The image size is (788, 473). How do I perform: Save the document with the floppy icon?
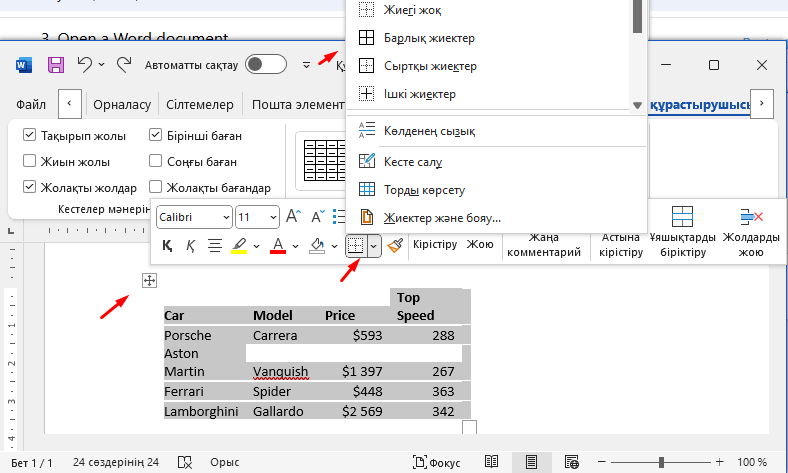point(56,65)
